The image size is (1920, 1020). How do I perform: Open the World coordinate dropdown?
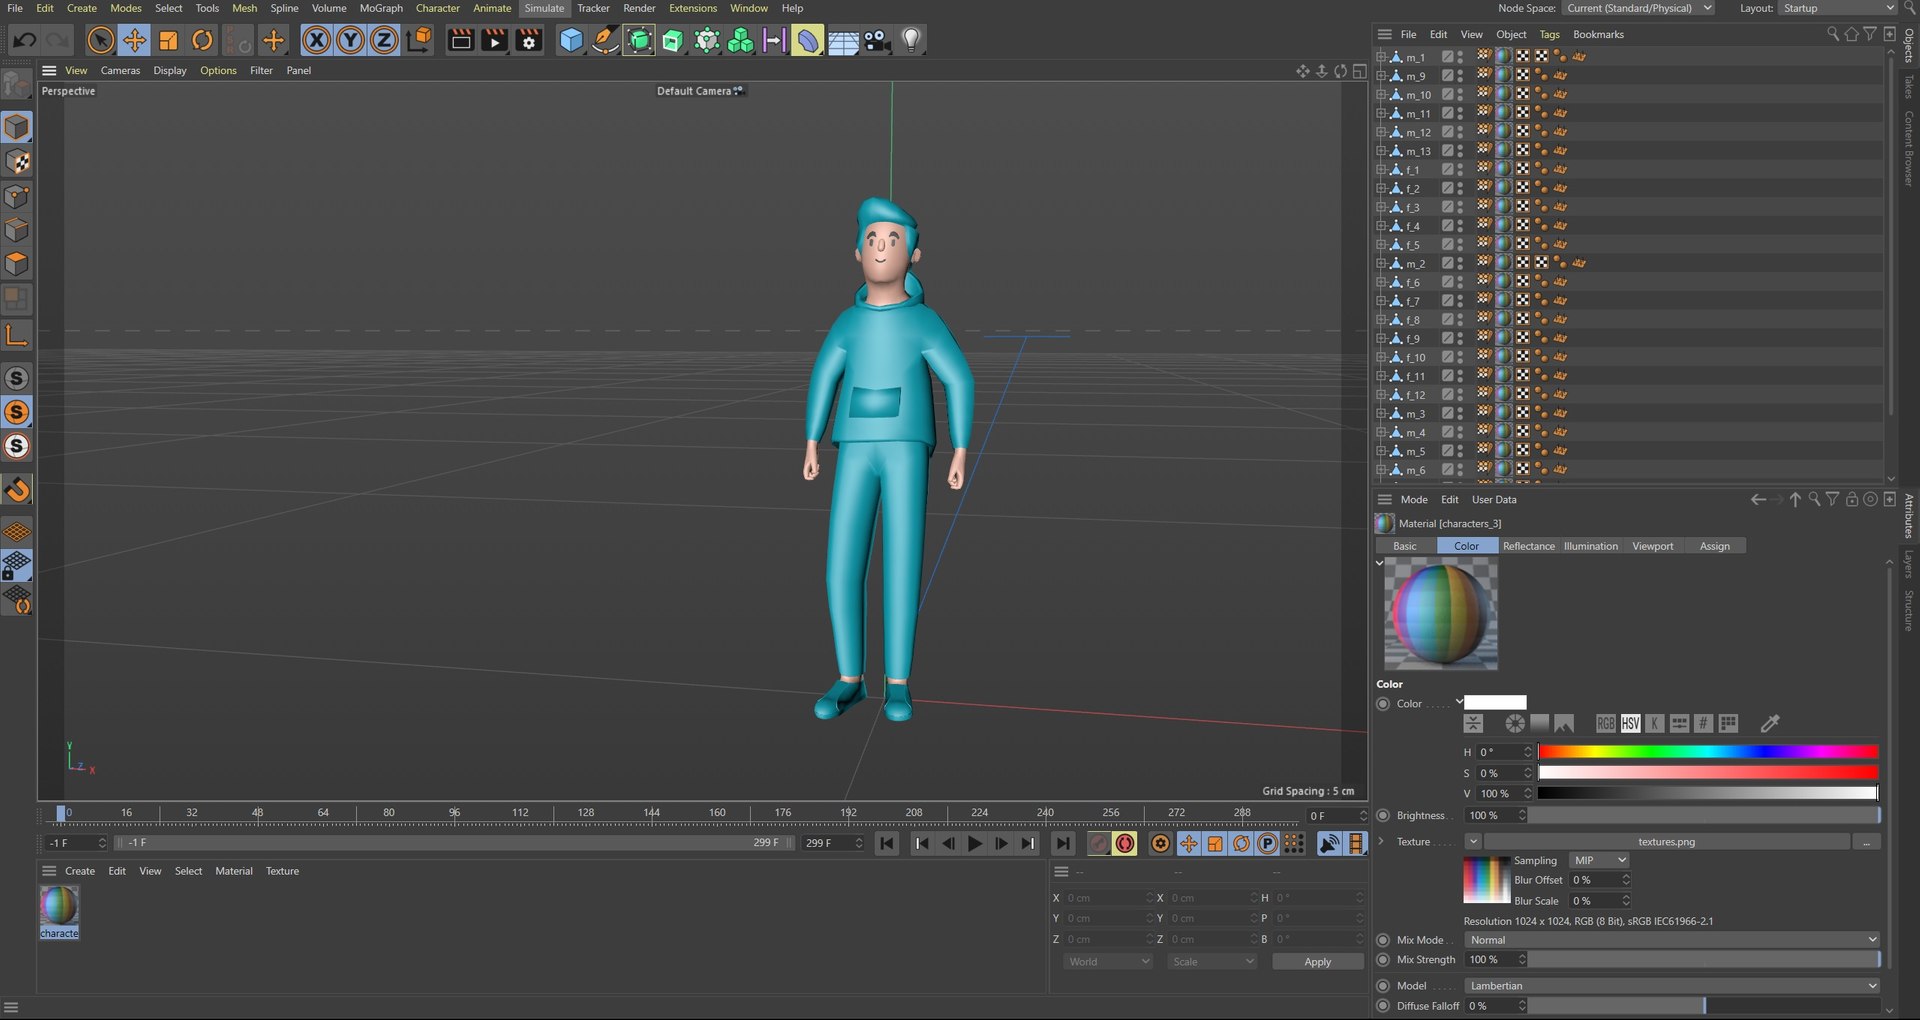coord(1108,962)
